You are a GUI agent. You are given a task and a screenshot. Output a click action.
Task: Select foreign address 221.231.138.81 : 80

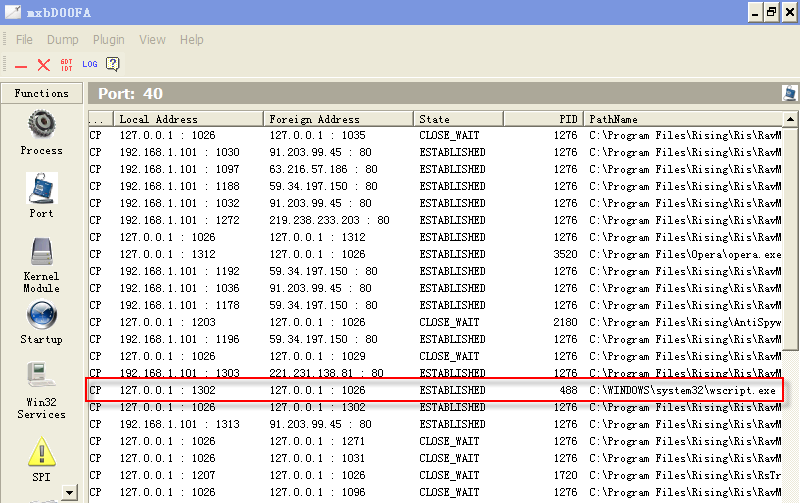pyautogui.click(x=327, y=373)
